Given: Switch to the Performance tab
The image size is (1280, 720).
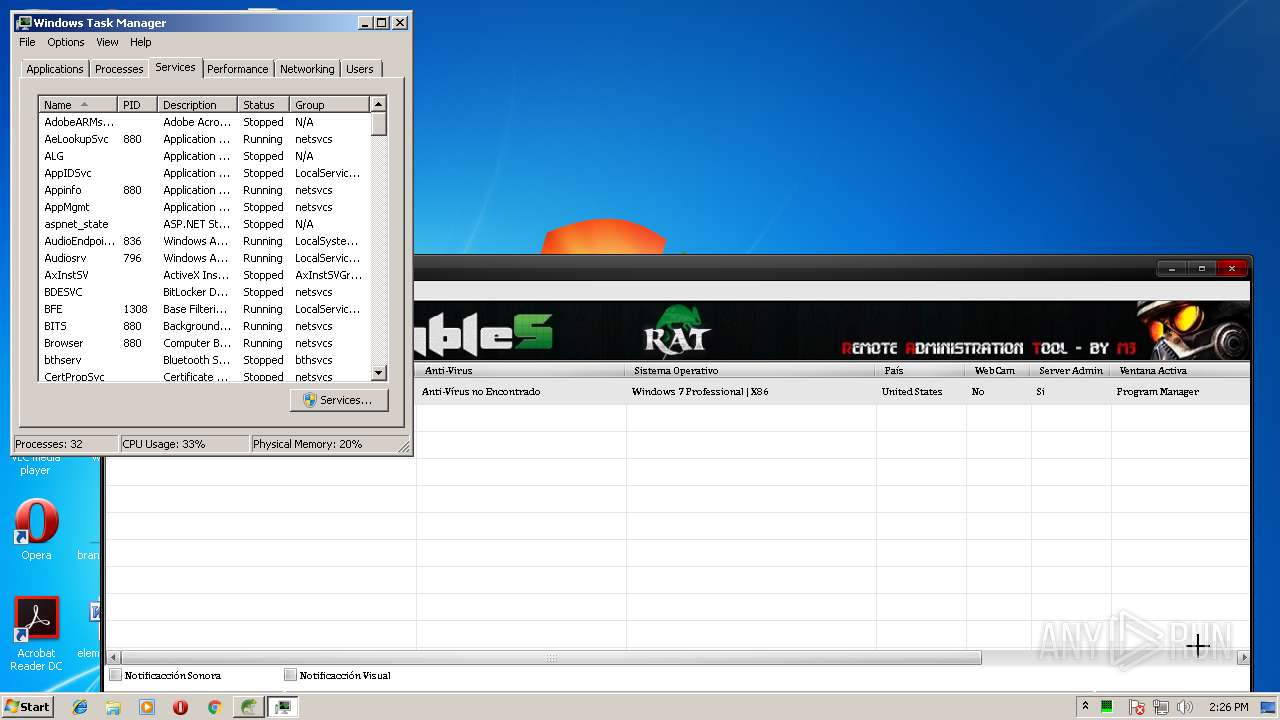Looking at the screenshot, I should pyautogui.click(x=238, y=69).
